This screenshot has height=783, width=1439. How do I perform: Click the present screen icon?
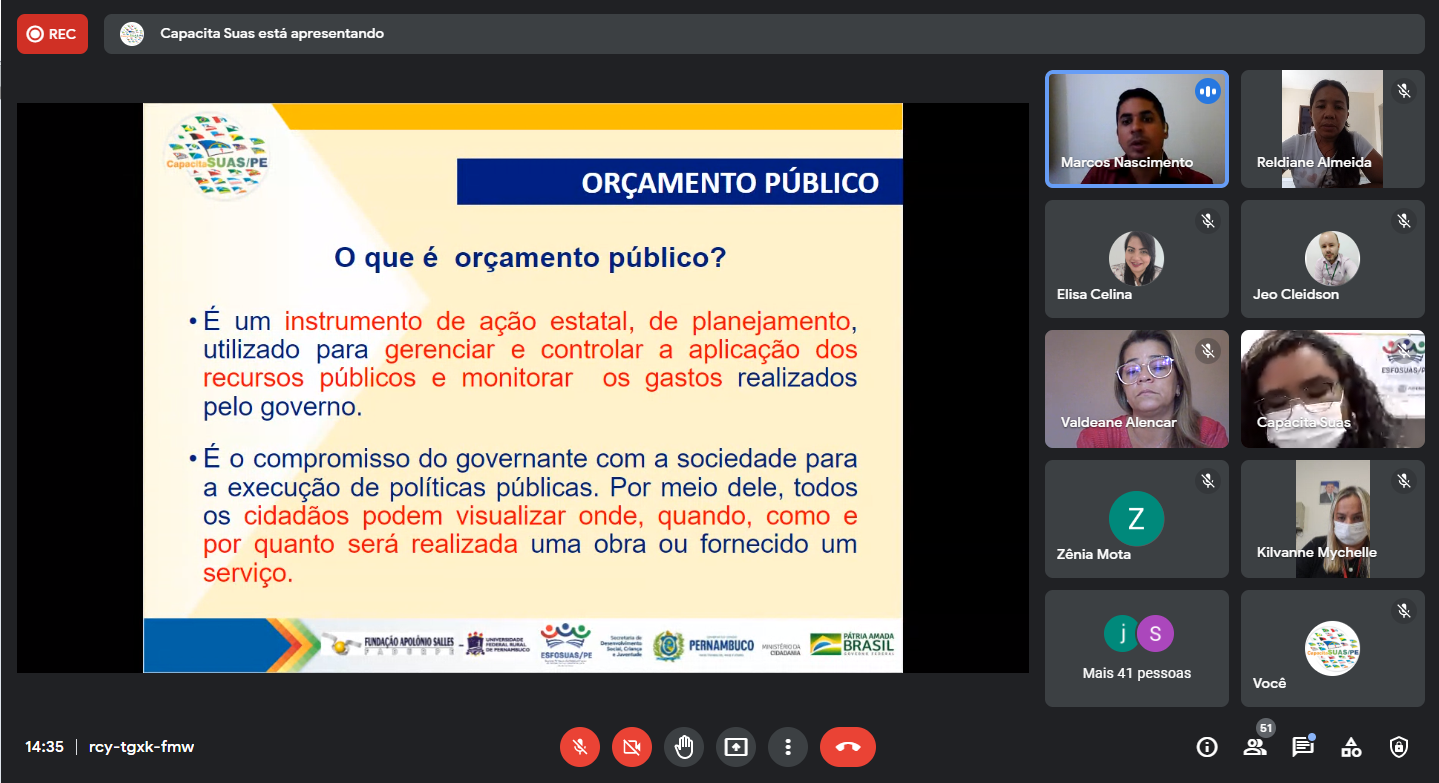click(736, 747)
